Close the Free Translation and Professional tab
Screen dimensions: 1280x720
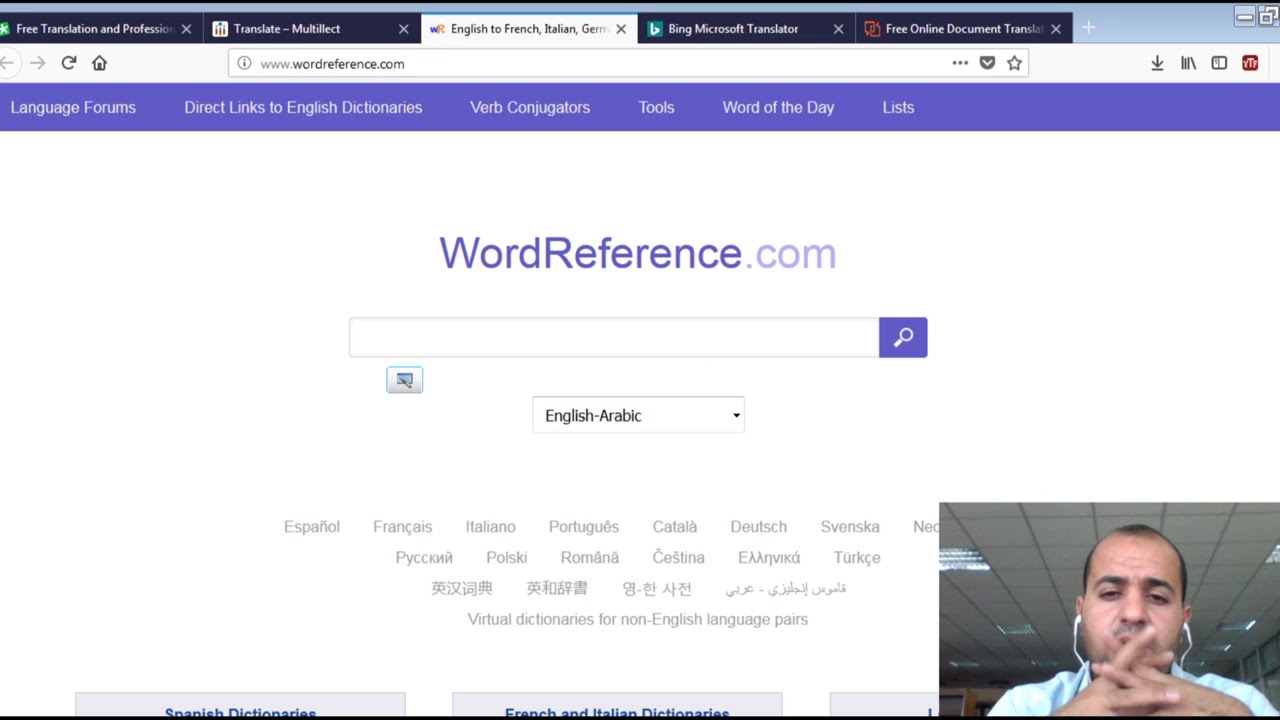point(186,29)
